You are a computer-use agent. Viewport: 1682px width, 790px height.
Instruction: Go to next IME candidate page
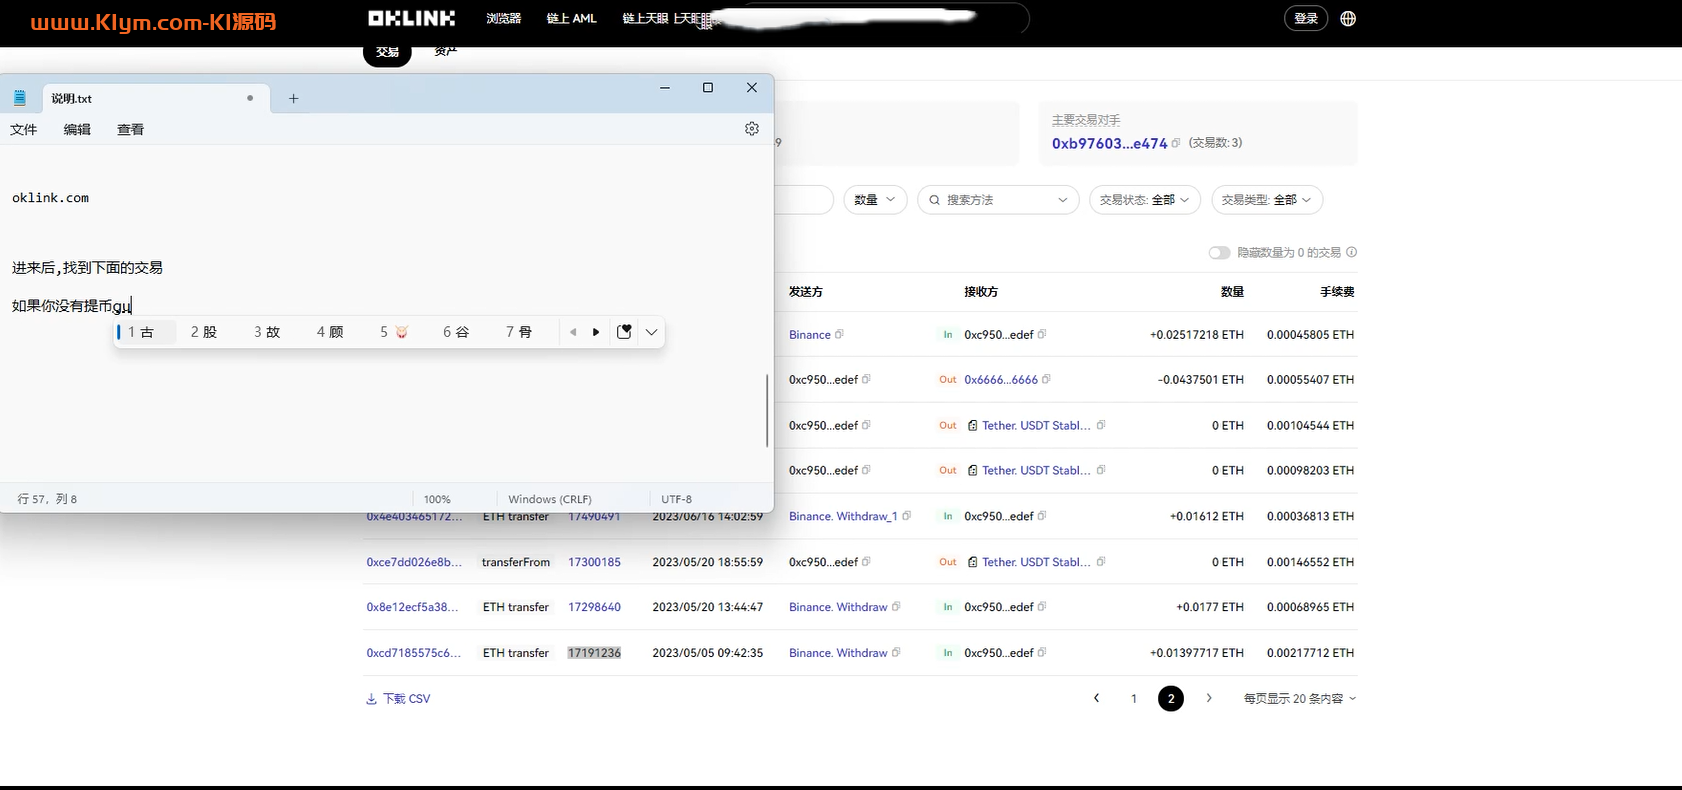(596, 332)
